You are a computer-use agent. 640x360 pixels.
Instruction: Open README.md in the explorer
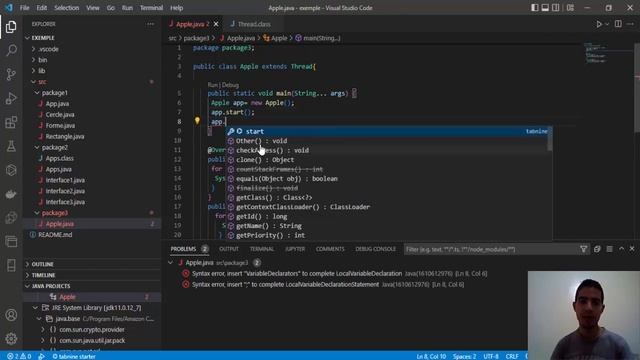pyautogui.click(x=55, y=235)
